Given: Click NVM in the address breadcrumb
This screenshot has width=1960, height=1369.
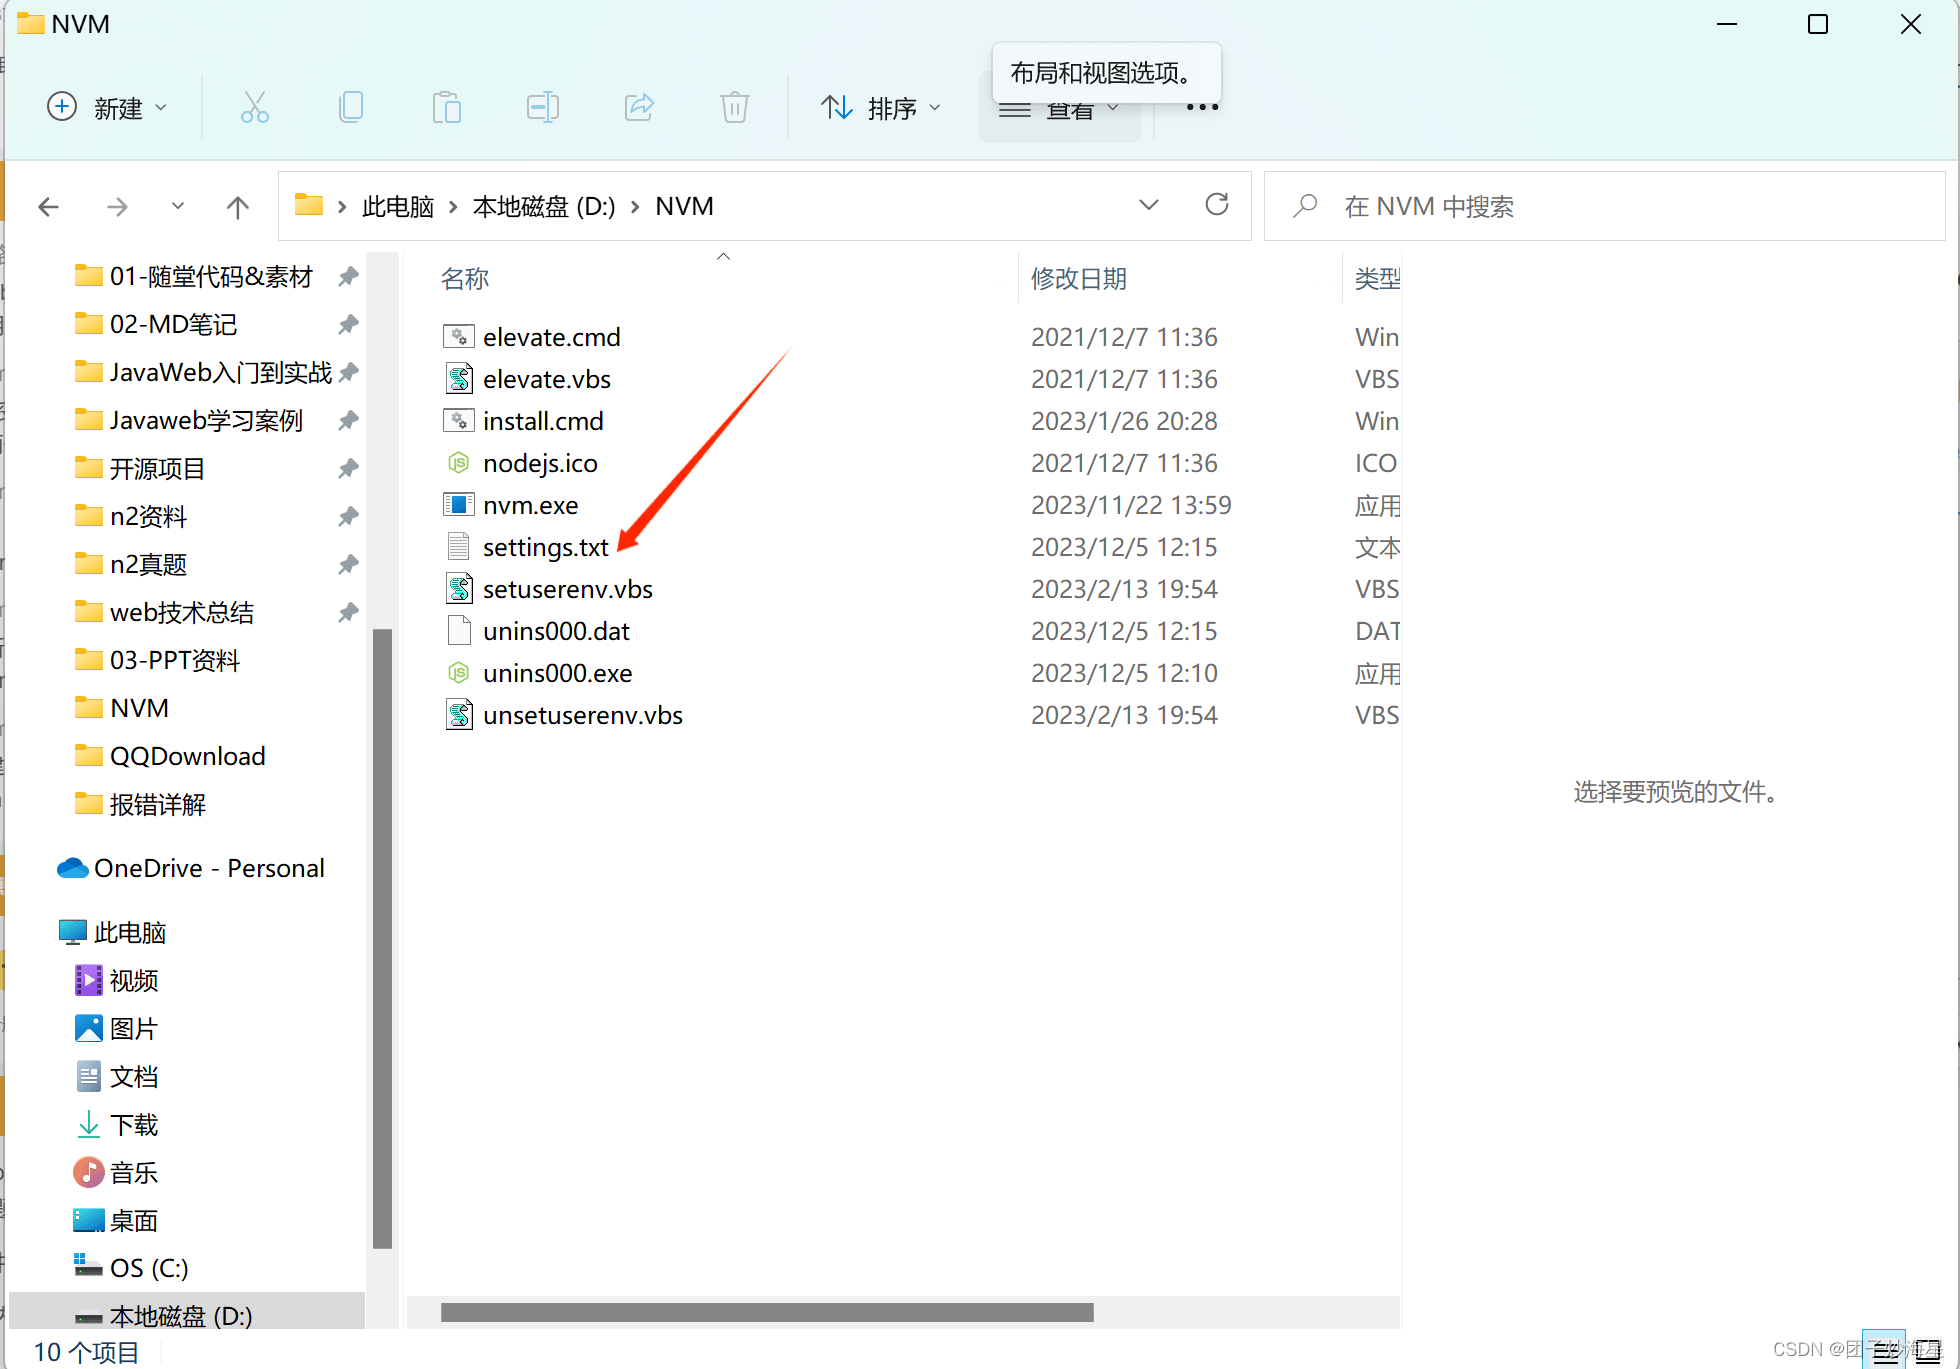Looking at the screenshot, I should 684,206.
